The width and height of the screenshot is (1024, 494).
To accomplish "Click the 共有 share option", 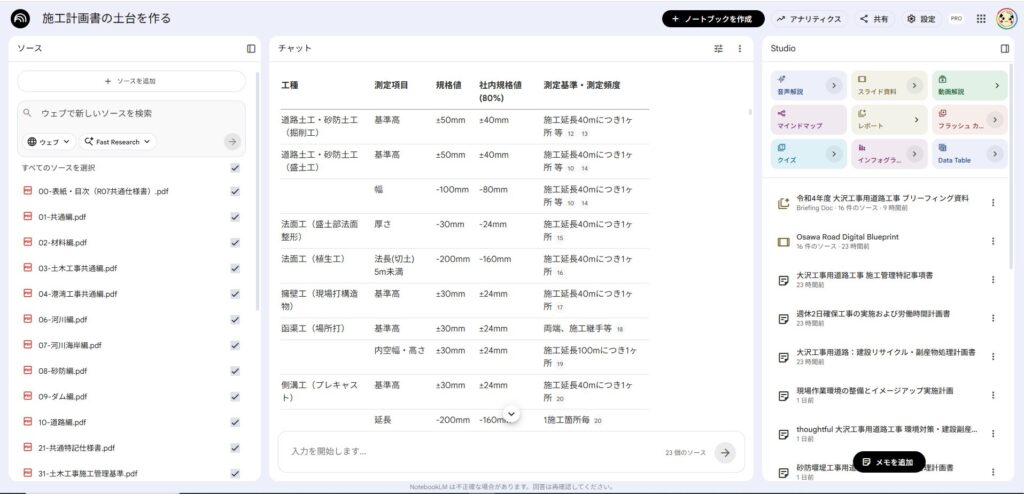I will click(873, 19).
